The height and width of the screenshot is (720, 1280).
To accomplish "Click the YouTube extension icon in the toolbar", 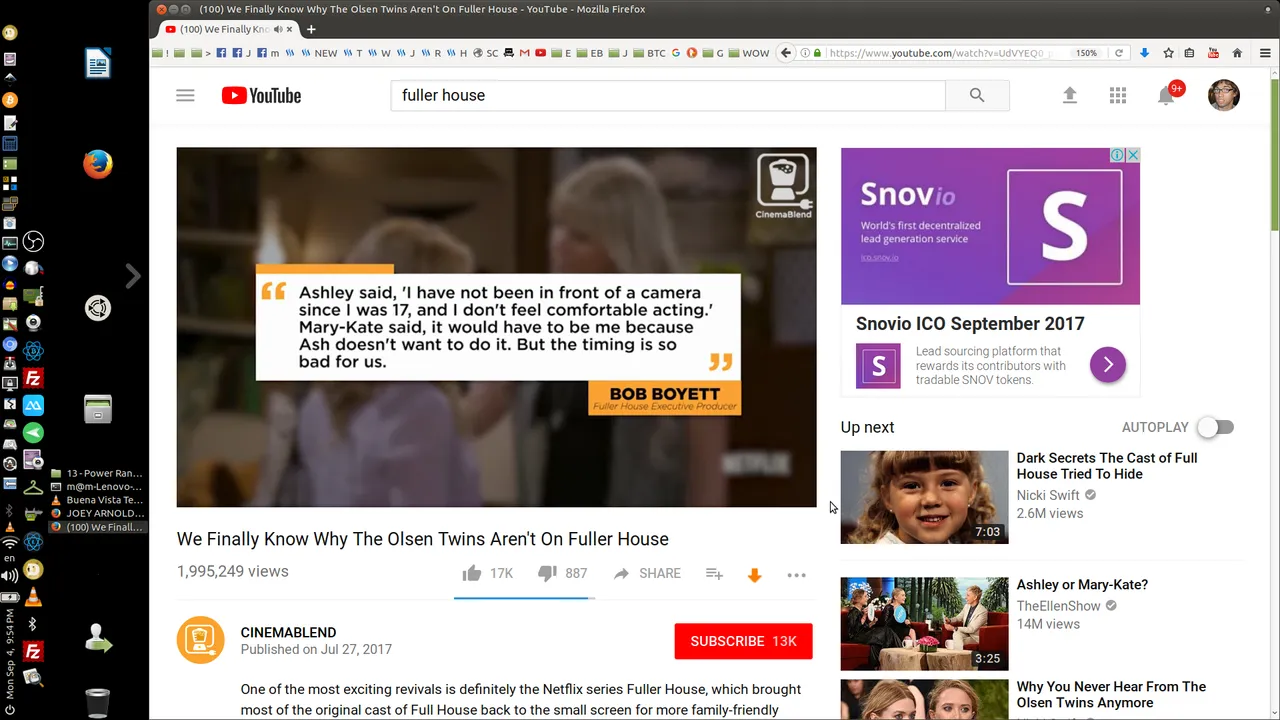I will tap(1213, 53).
